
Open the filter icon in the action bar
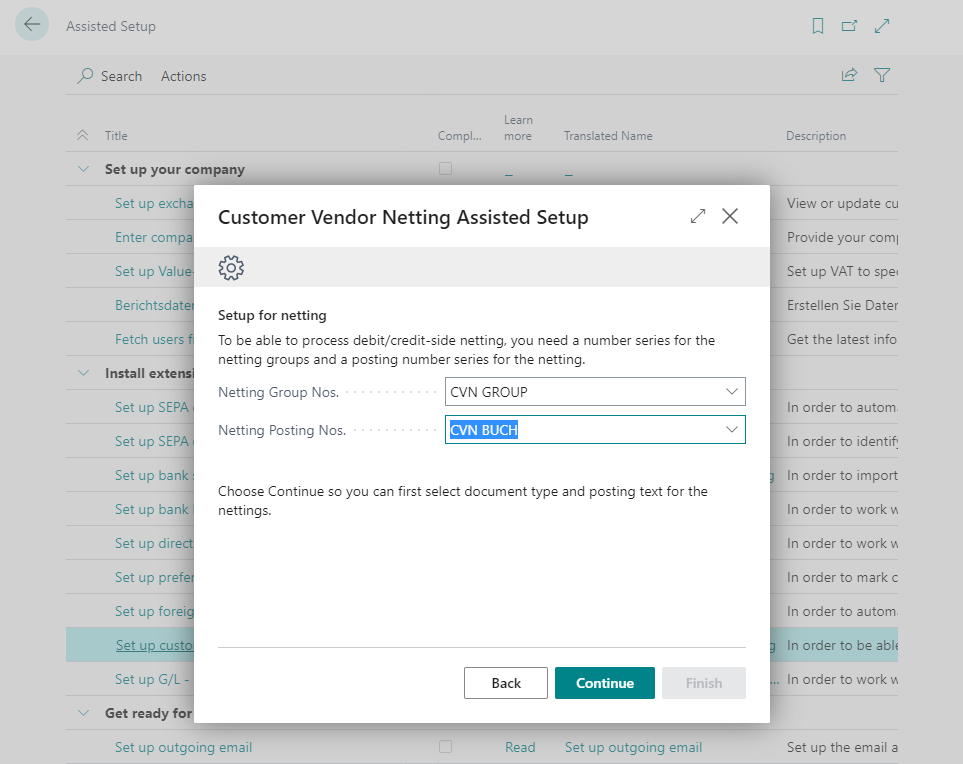click(882, 74)
